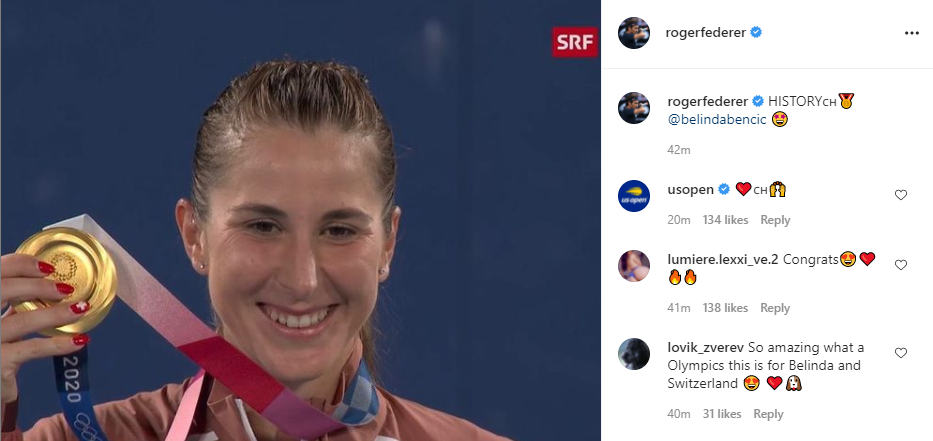Like lovik_zverev's comment heart icon

(x=901, y=353)
